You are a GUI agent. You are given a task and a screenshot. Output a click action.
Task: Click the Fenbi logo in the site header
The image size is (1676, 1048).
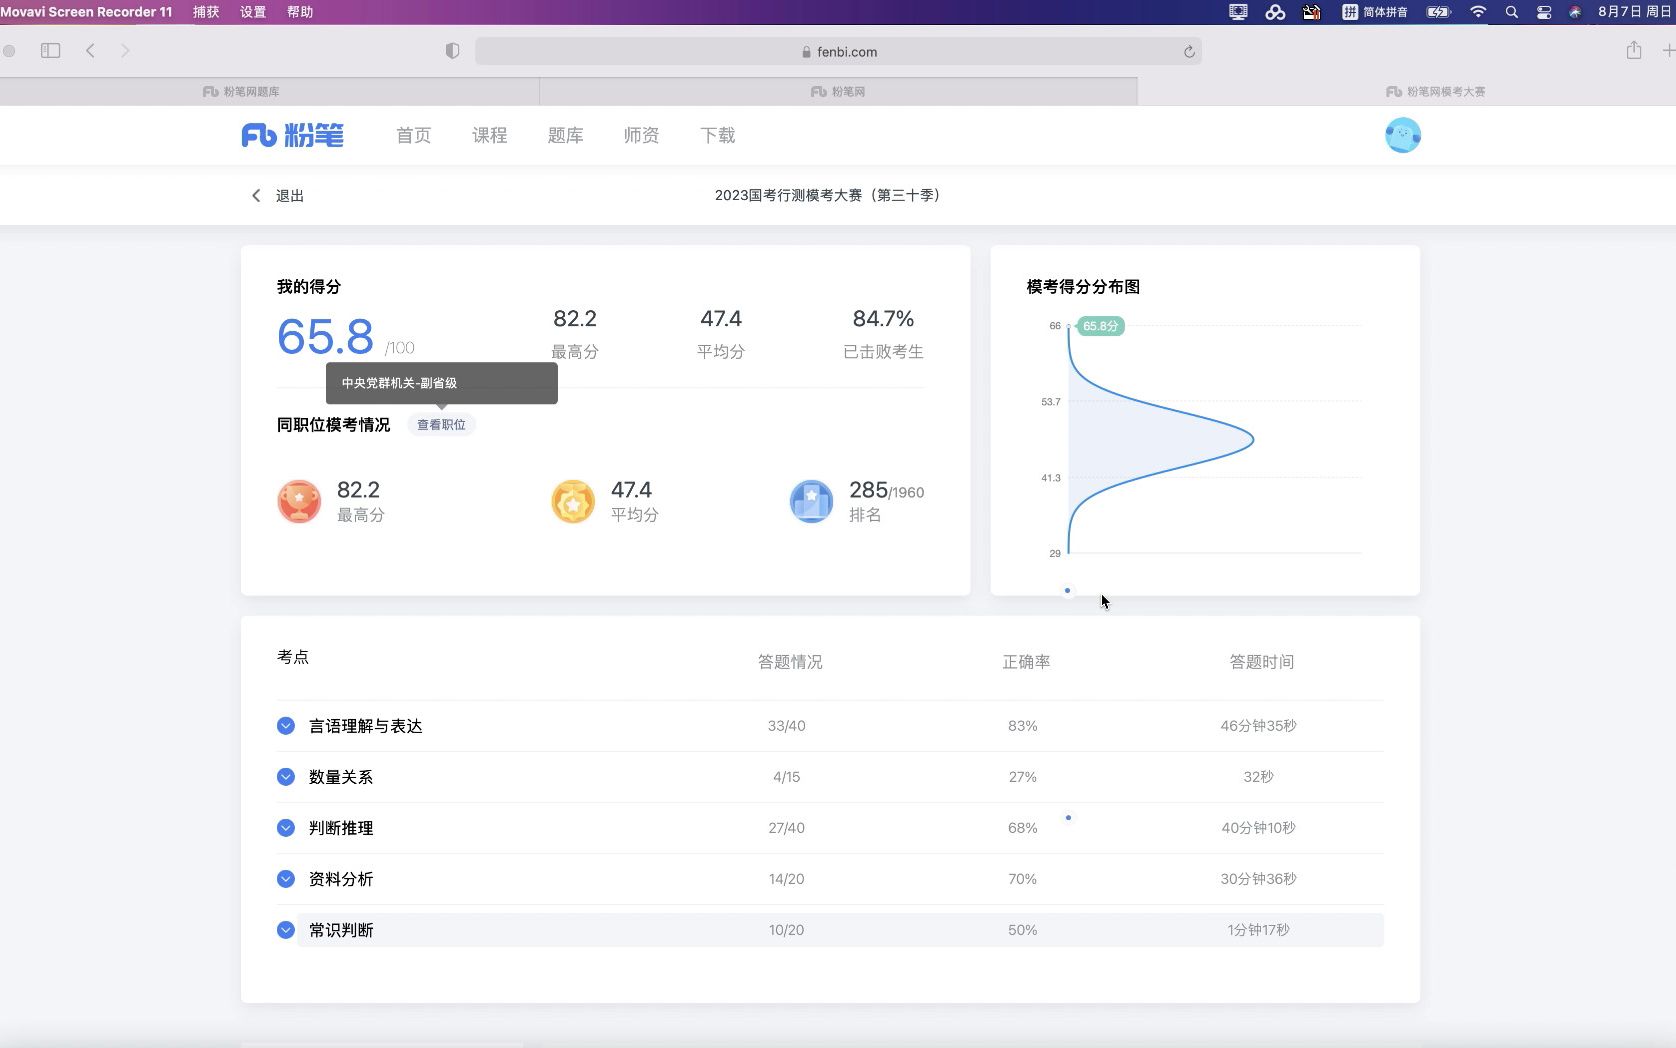coord(292,135)
